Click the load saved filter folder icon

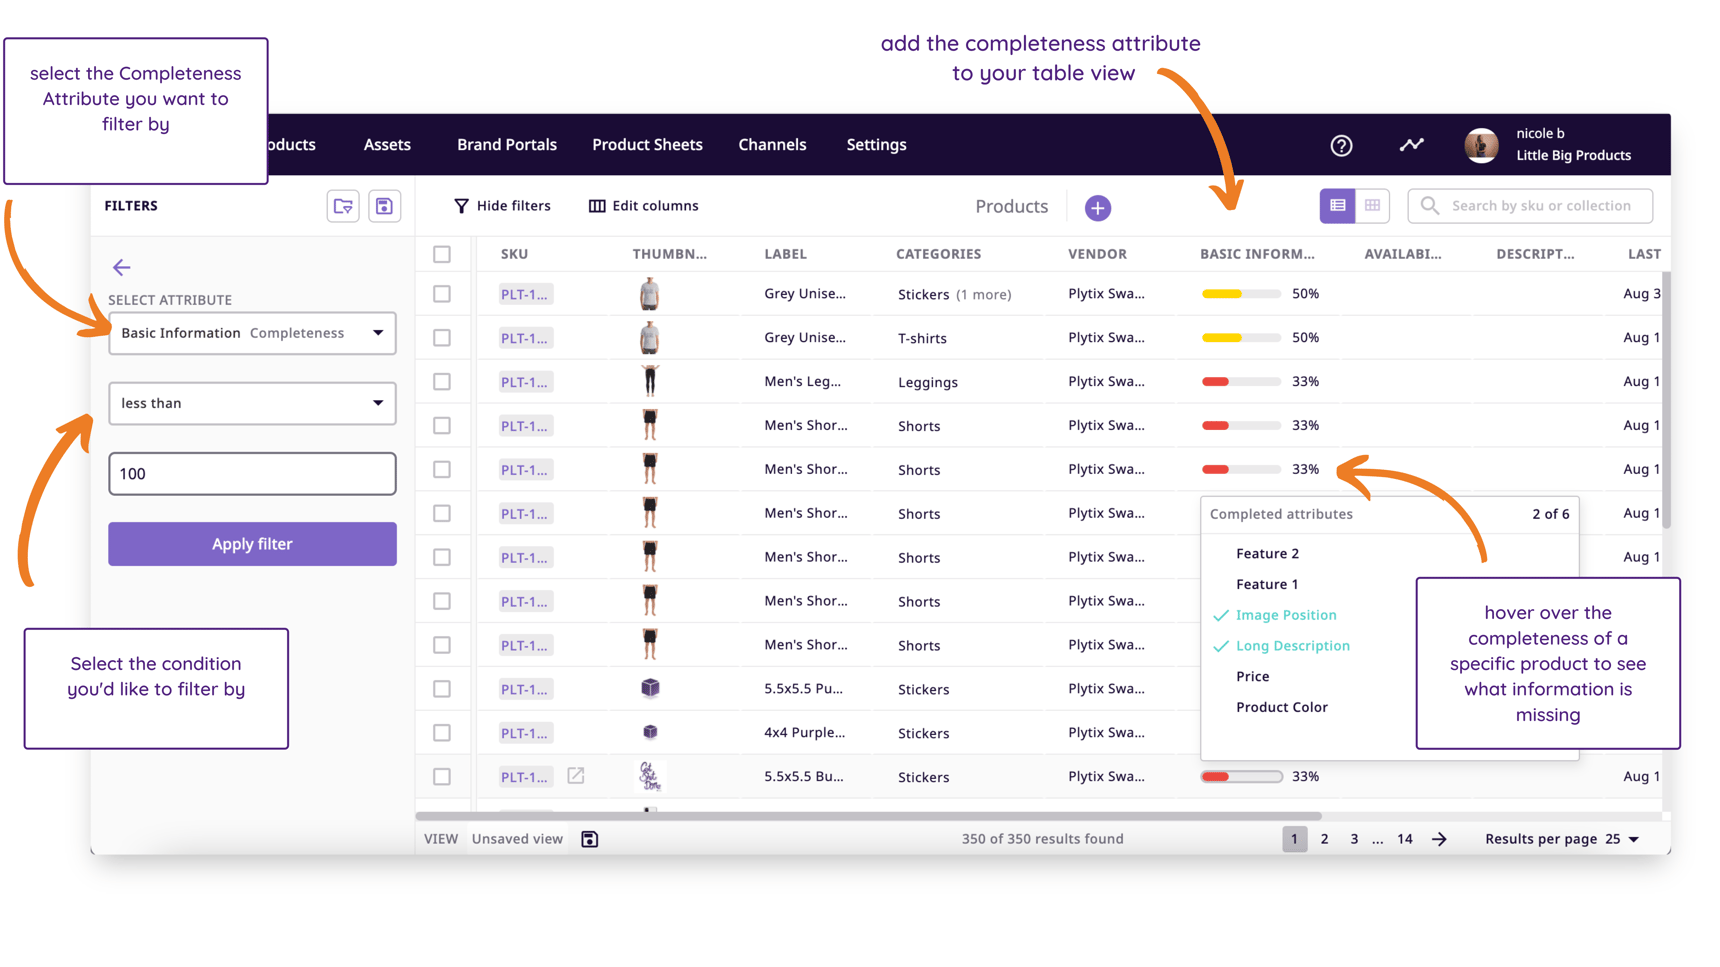(x=343, y=206)
